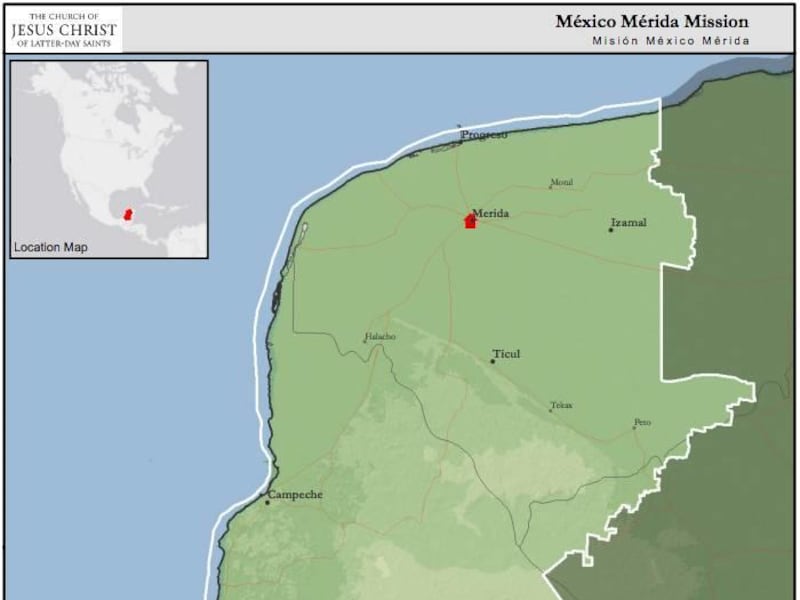The height and width of the screenshot is (600, 800).
Task: Click the 'Mérida' city name label
Action: tap(491, 214)
